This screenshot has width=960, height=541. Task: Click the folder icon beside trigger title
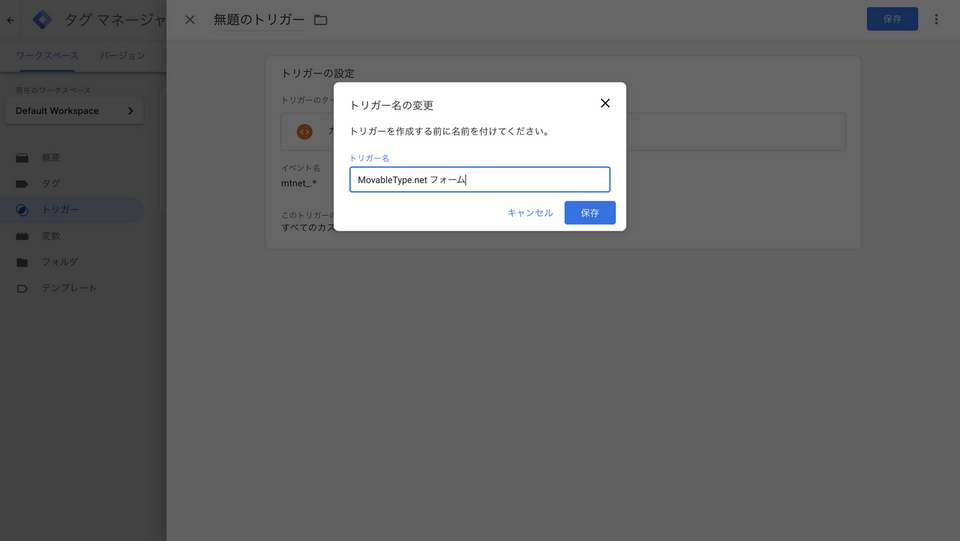(321, 20)
